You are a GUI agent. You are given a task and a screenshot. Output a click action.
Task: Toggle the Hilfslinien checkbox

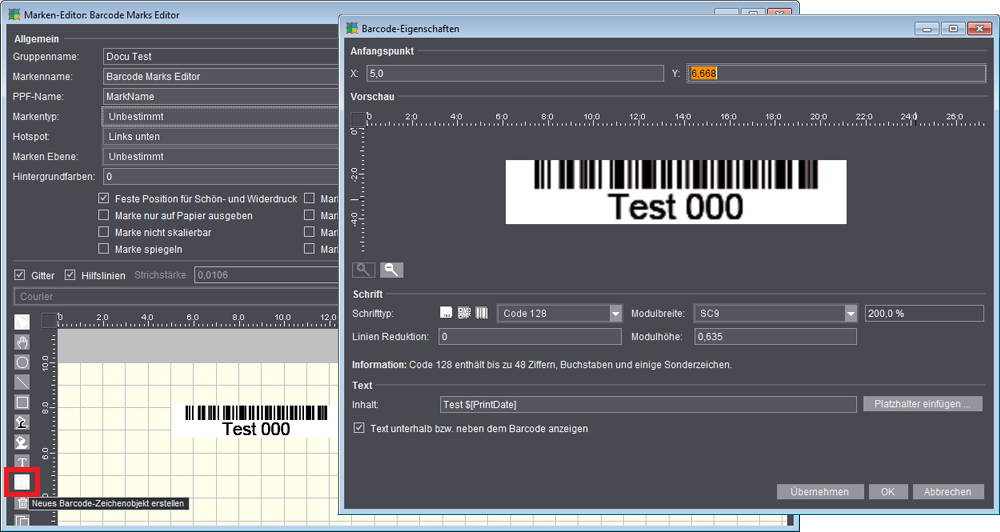pos(70,275)
